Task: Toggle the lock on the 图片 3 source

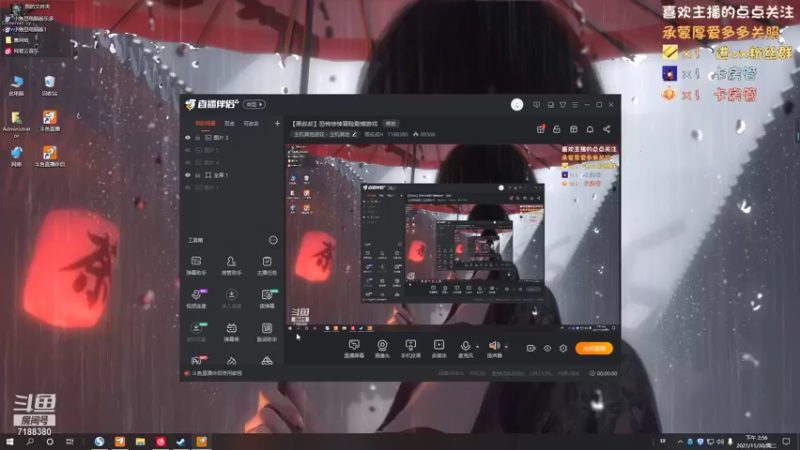Action: click(x=197, y=138)
